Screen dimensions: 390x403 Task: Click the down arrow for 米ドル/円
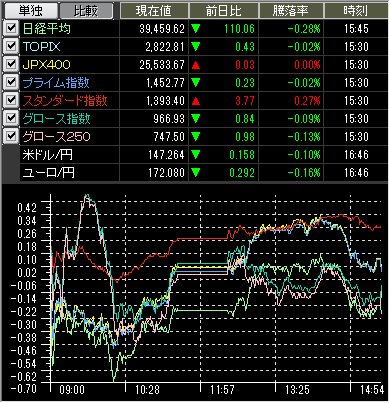(x=196, y=155)
